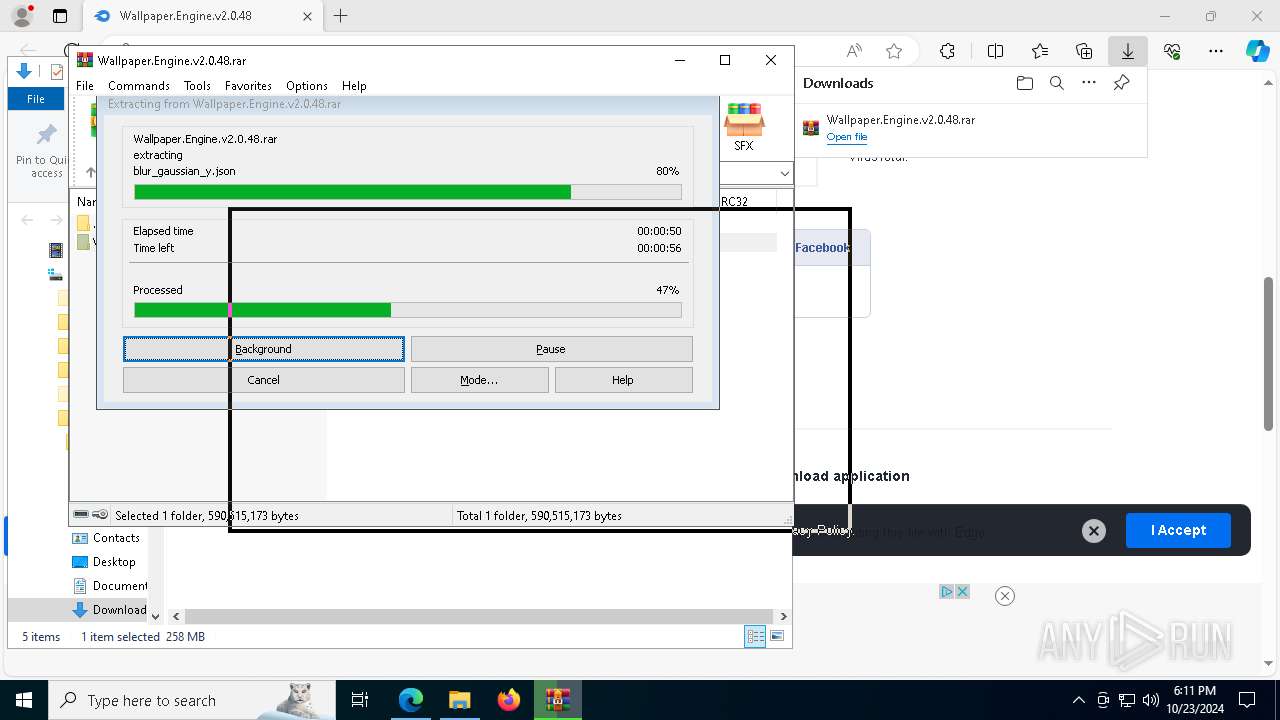Click the volume icon in system tray
Viewport: 1280px width, 720px height.
click(1151, 701)
